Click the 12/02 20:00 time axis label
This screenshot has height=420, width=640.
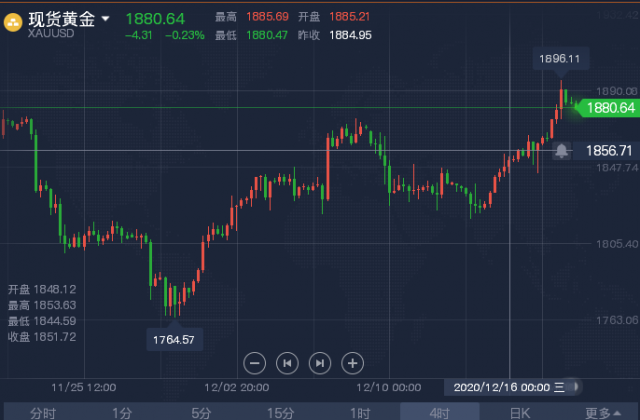(x=237, y=387)
